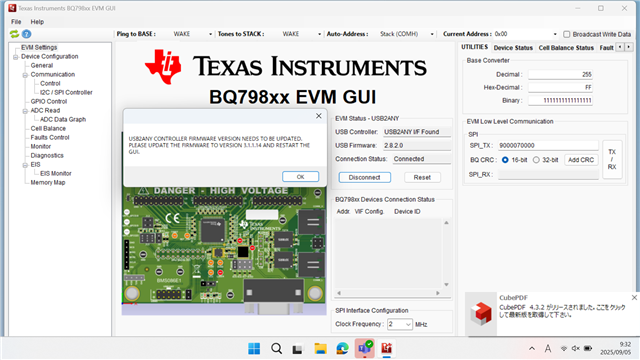Open Clock Frequency MHz combo box
Viewport: 640px width, 360px height.
point(400,324)
